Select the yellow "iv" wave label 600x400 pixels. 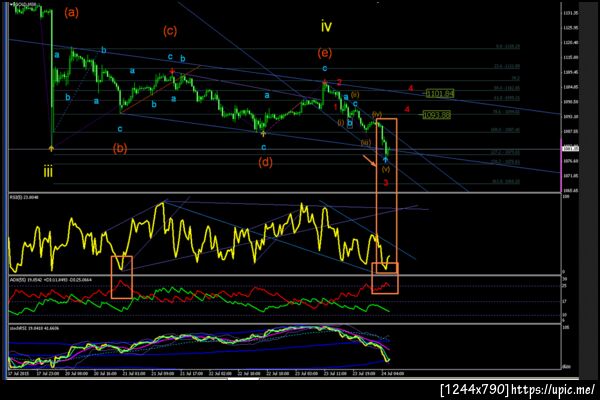tap(326, 26)
